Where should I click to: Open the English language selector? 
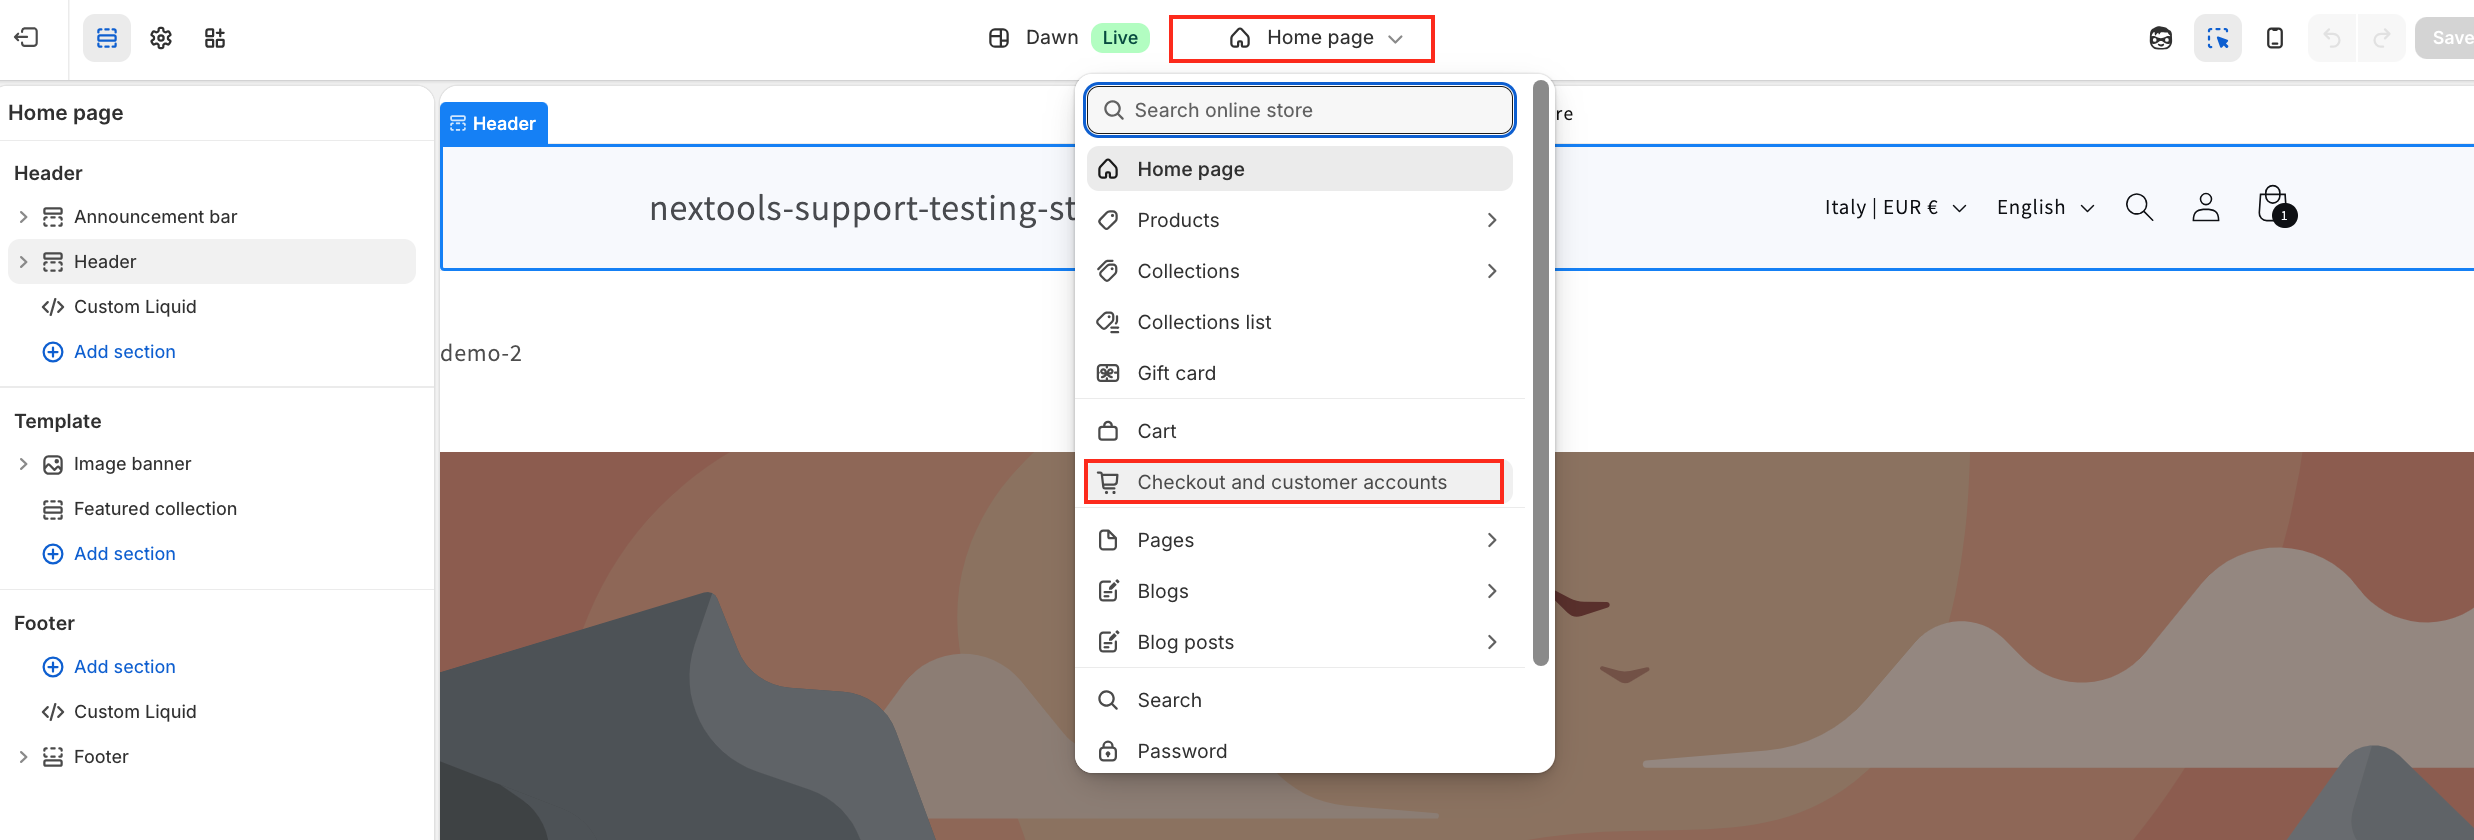[x=2045, y=208]
